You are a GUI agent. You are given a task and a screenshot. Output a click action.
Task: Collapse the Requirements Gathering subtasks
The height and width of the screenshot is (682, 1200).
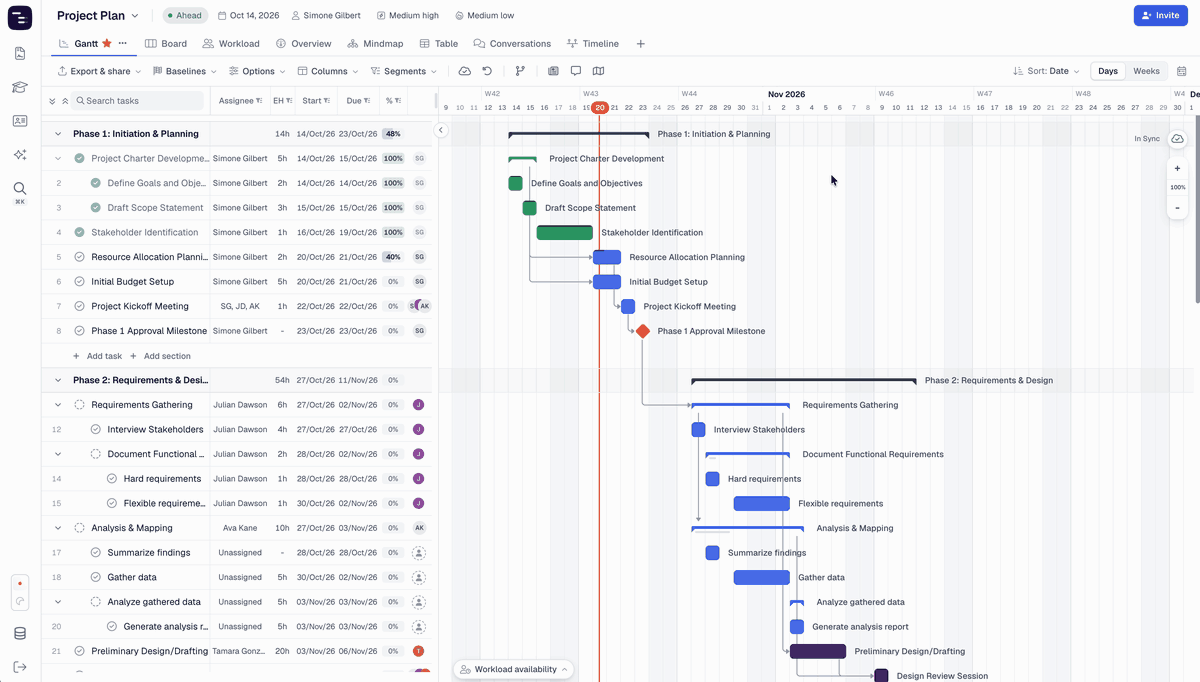point(58,405)
